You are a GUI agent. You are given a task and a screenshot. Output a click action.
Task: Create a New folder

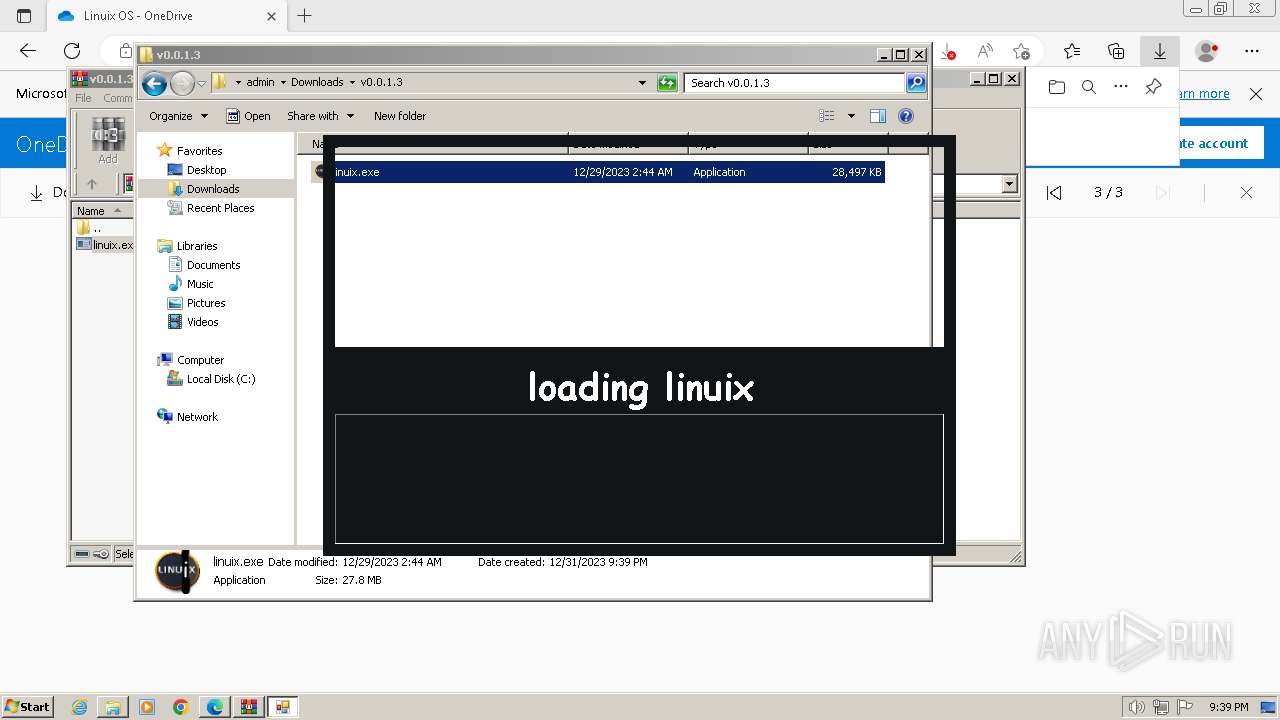pyautogui.click(x=400, y=116)
